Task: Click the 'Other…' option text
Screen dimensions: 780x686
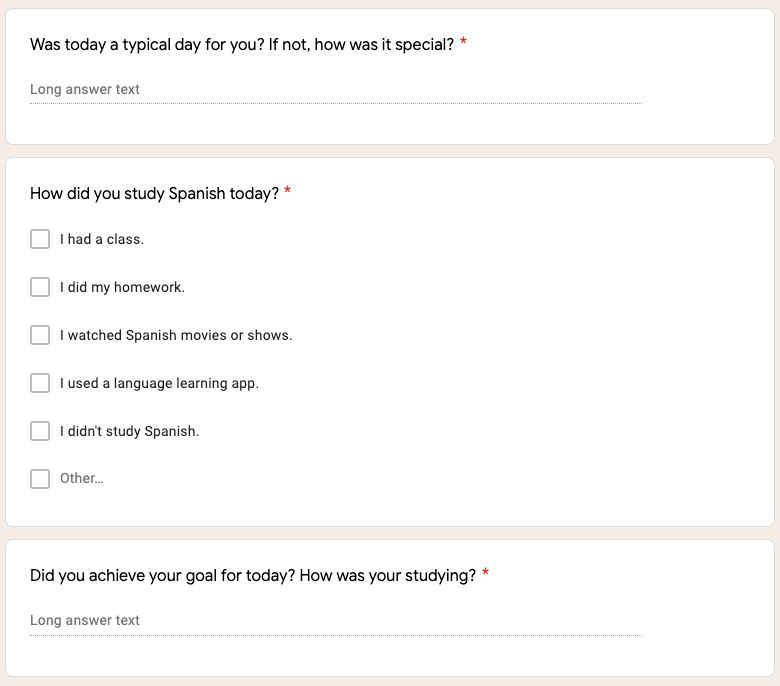Action: click(81, 478)
